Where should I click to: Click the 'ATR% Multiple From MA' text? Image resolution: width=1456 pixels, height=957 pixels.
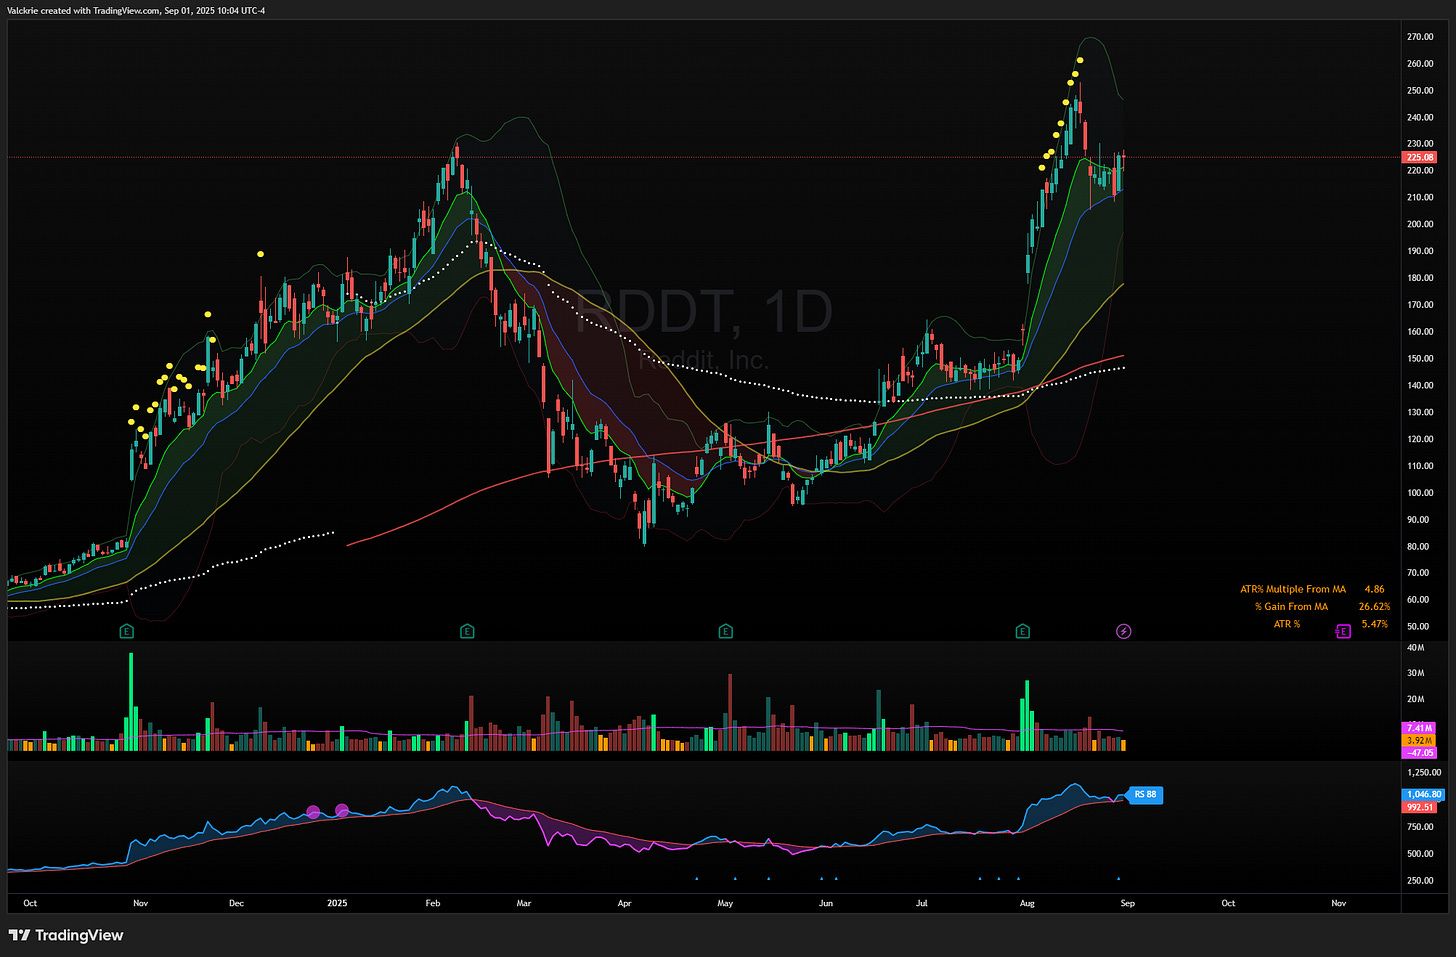[x=1293, y=589]
